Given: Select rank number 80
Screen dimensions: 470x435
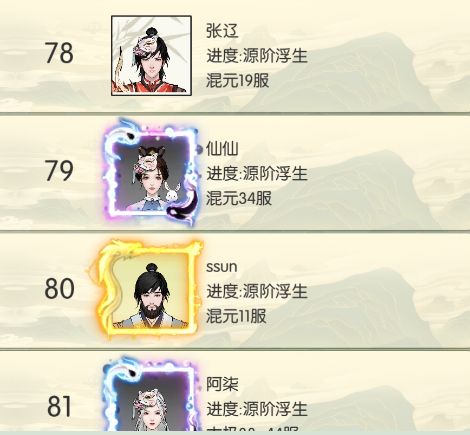Looking at the screenshot, I should coord(59,289).
